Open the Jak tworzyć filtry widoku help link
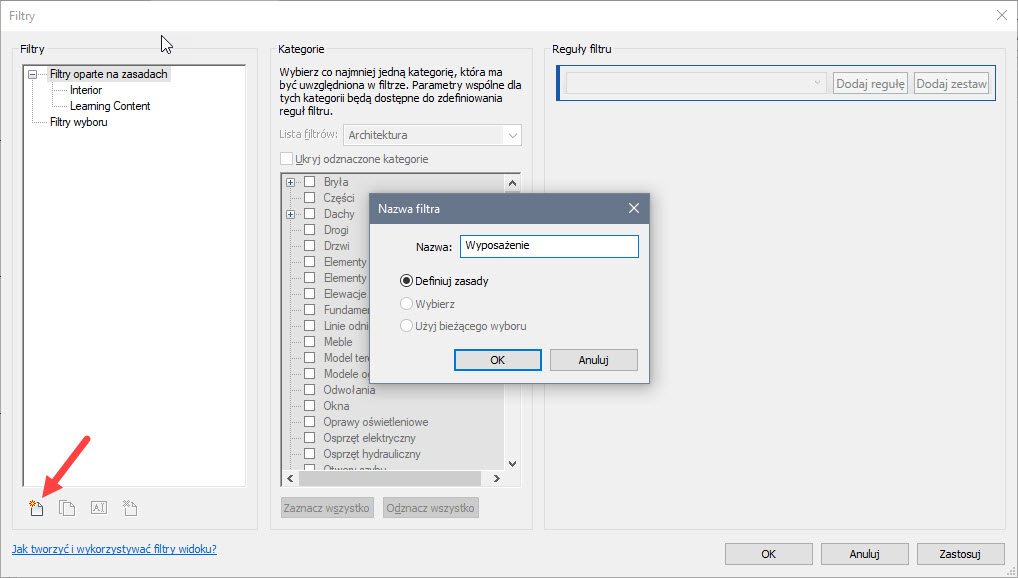1018x578 pixels. [x=114, y=549]
